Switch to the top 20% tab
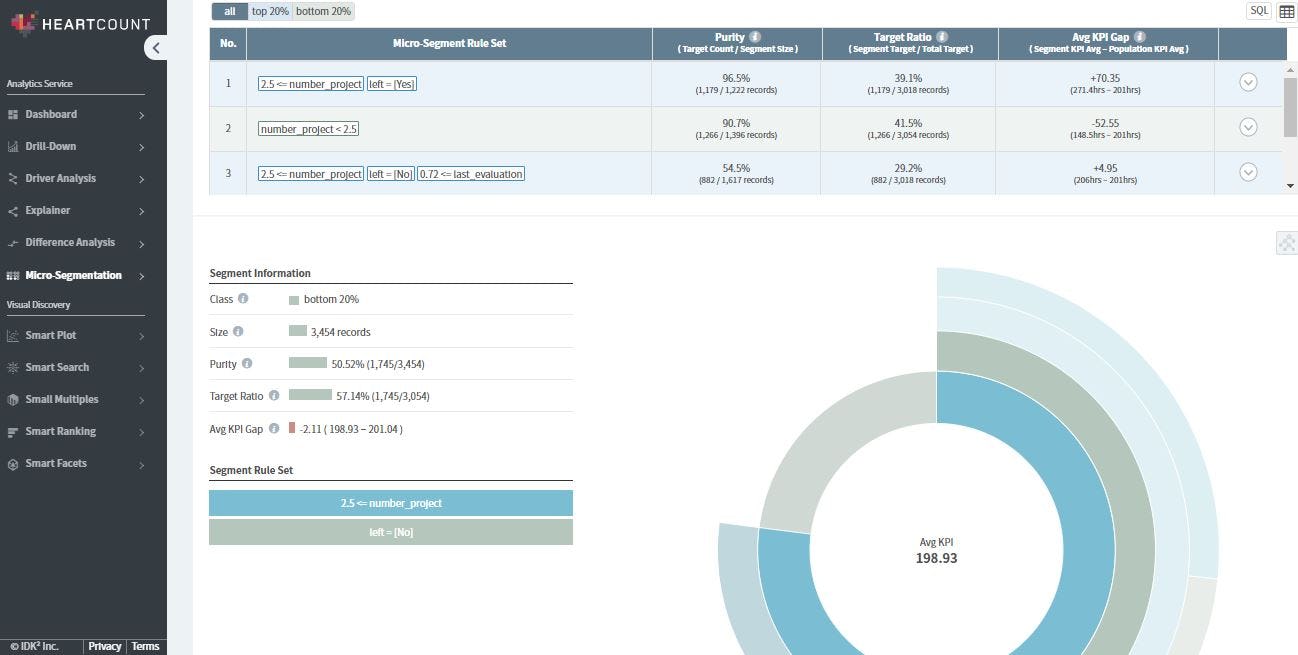The image size is (1298, 655). (x=270, y=11)
